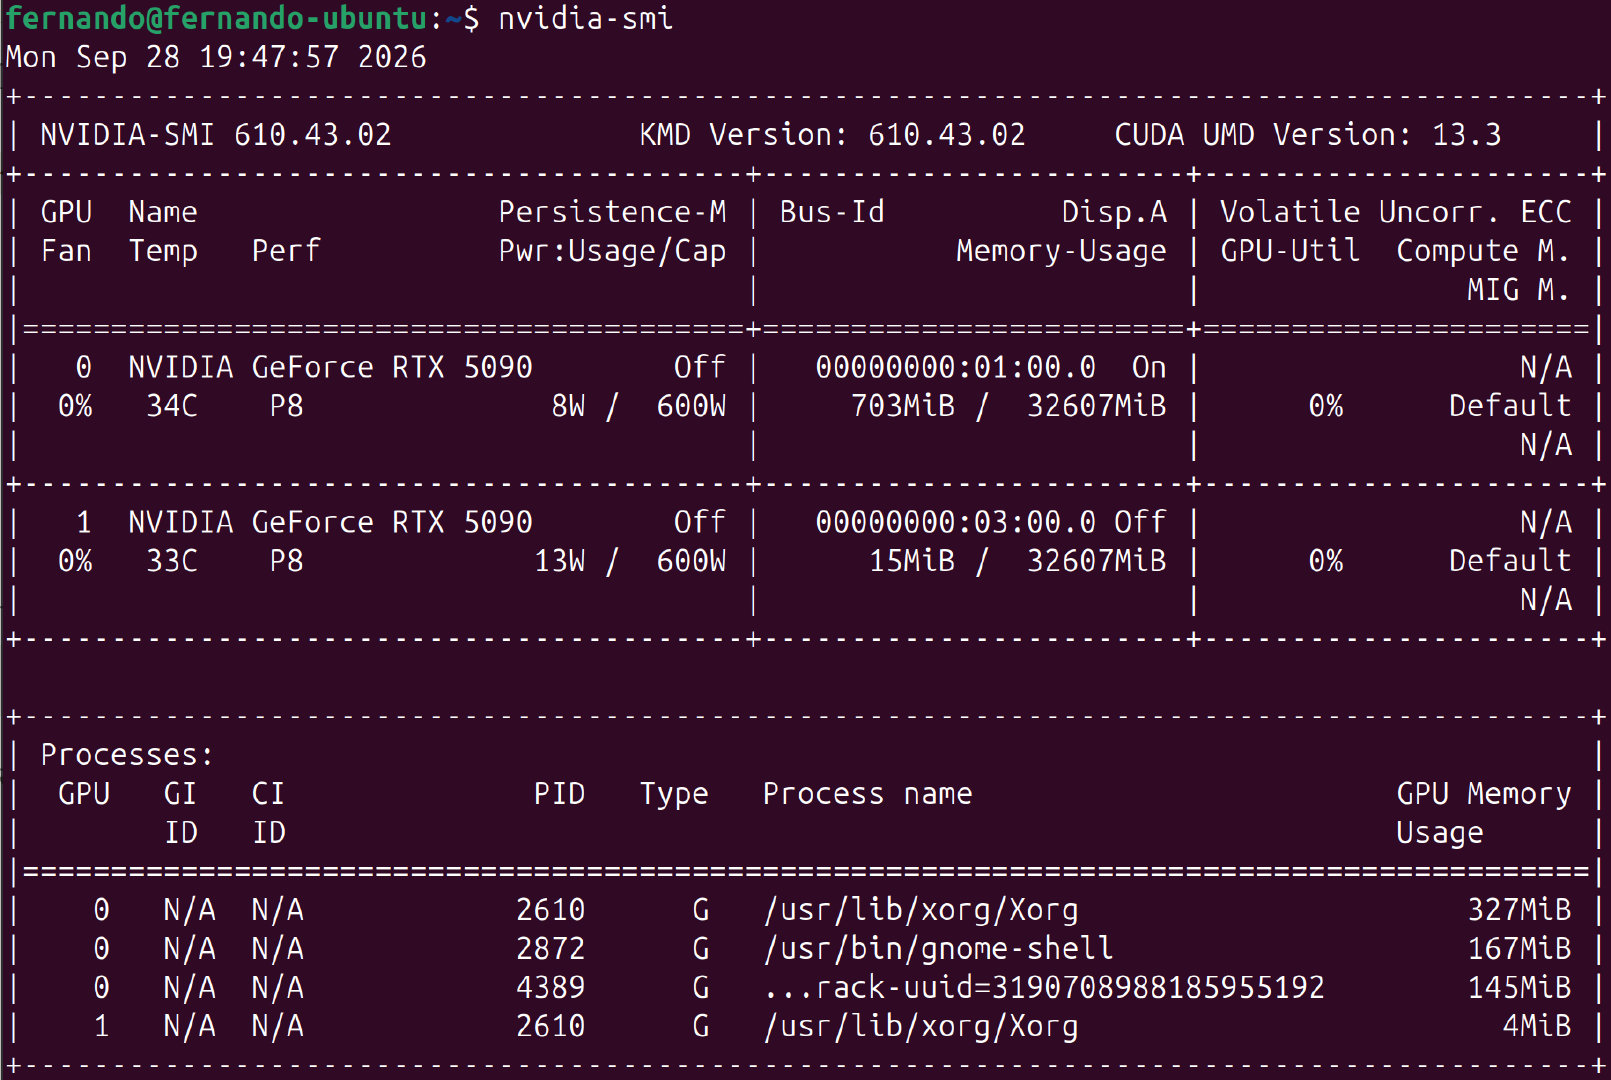Click the Processes: section label

(x=127, y=755)
